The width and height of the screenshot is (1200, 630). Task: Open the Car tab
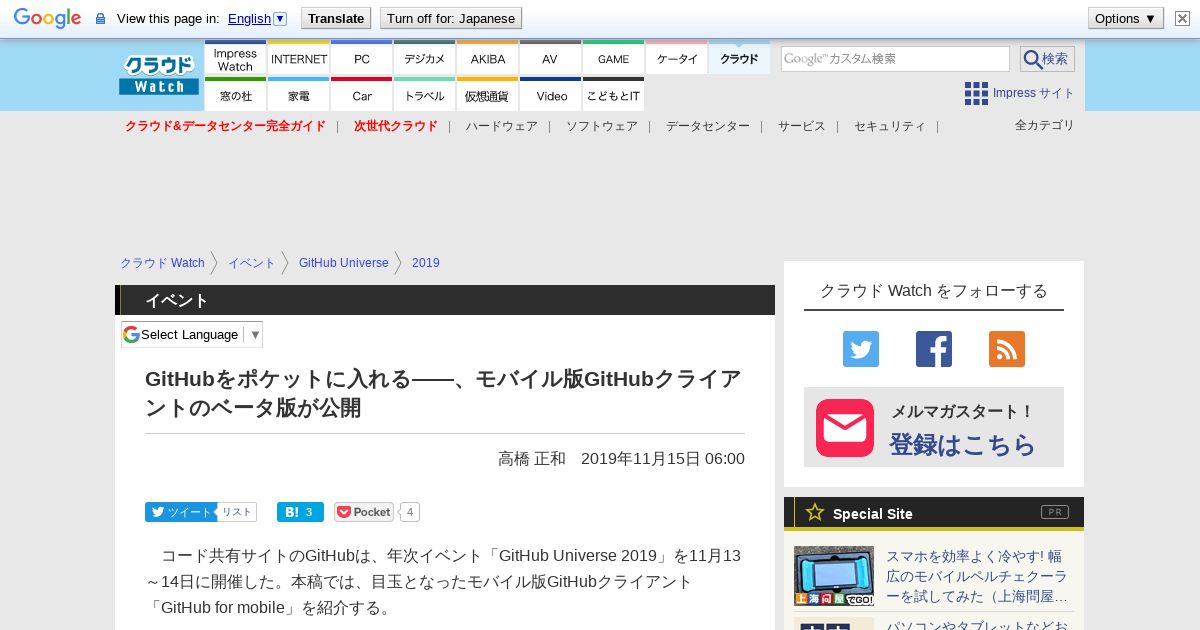click(361, 95)
